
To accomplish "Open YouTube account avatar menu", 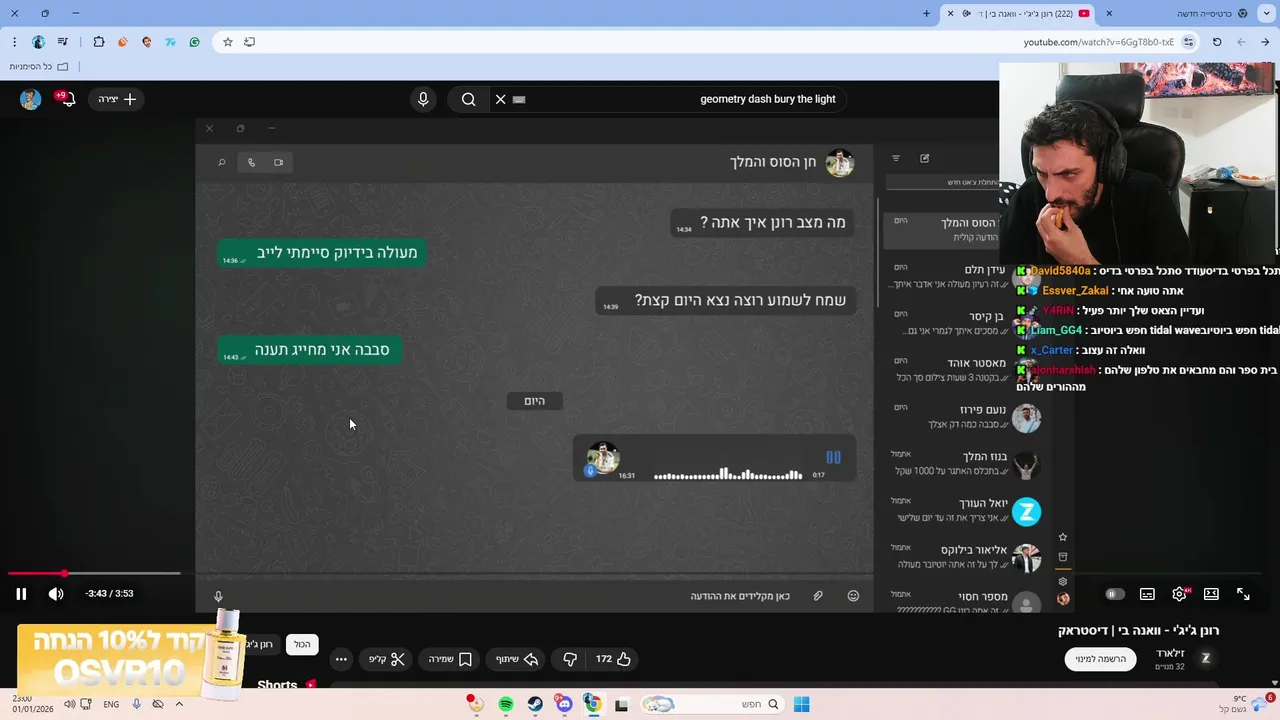I will 31,99.
